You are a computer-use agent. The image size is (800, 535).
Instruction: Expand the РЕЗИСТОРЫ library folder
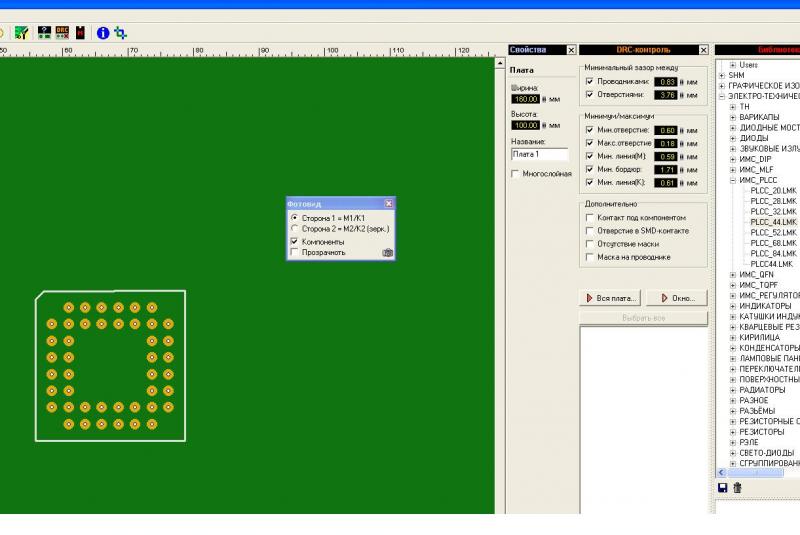coord(732,432)
